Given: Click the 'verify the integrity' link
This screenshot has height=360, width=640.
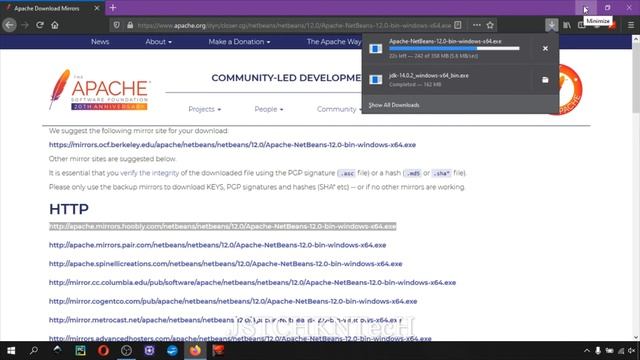Looking at the screenshot, I should tap(149, 173).
